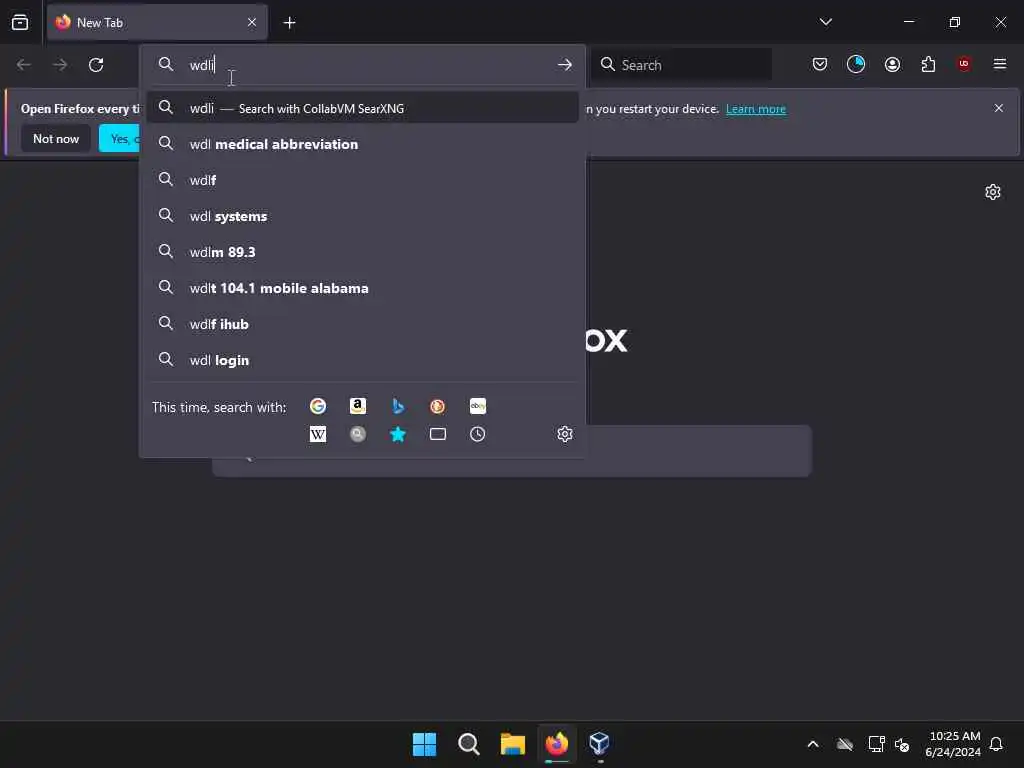
Task: Open File Explorer from taskbar
Action: [513, 744]
